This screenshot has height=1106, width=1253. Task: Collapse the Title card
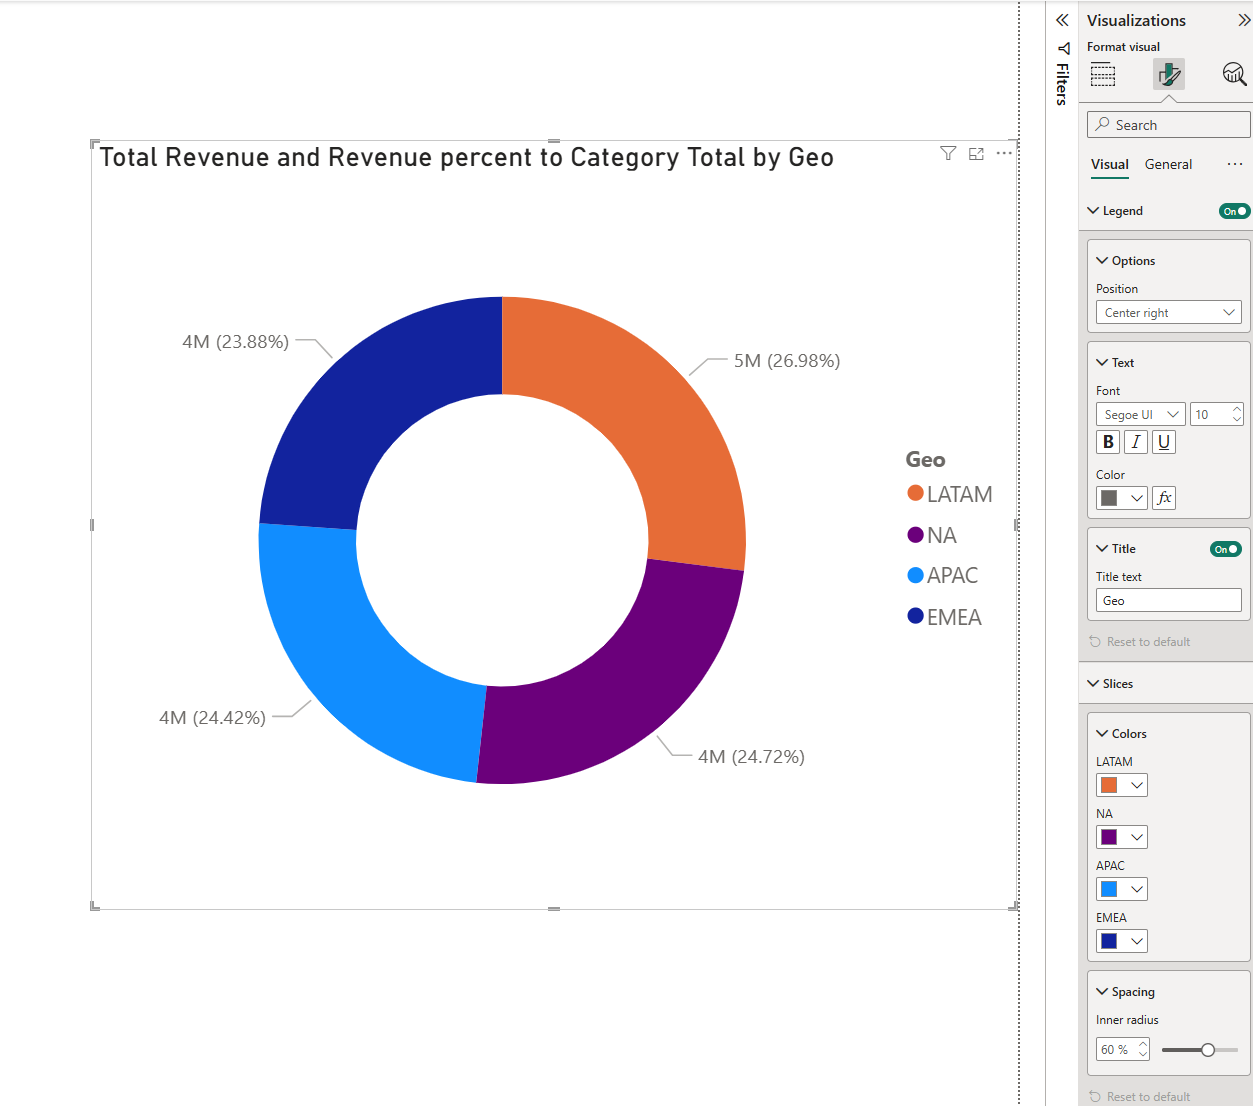(1102, 549)
